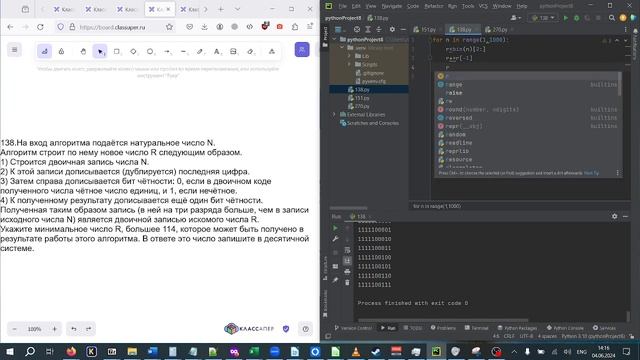Toggle soft-wrap in the Run console
Image resolution: width=640 pixels, height=360 pixels.
[347, 250]
